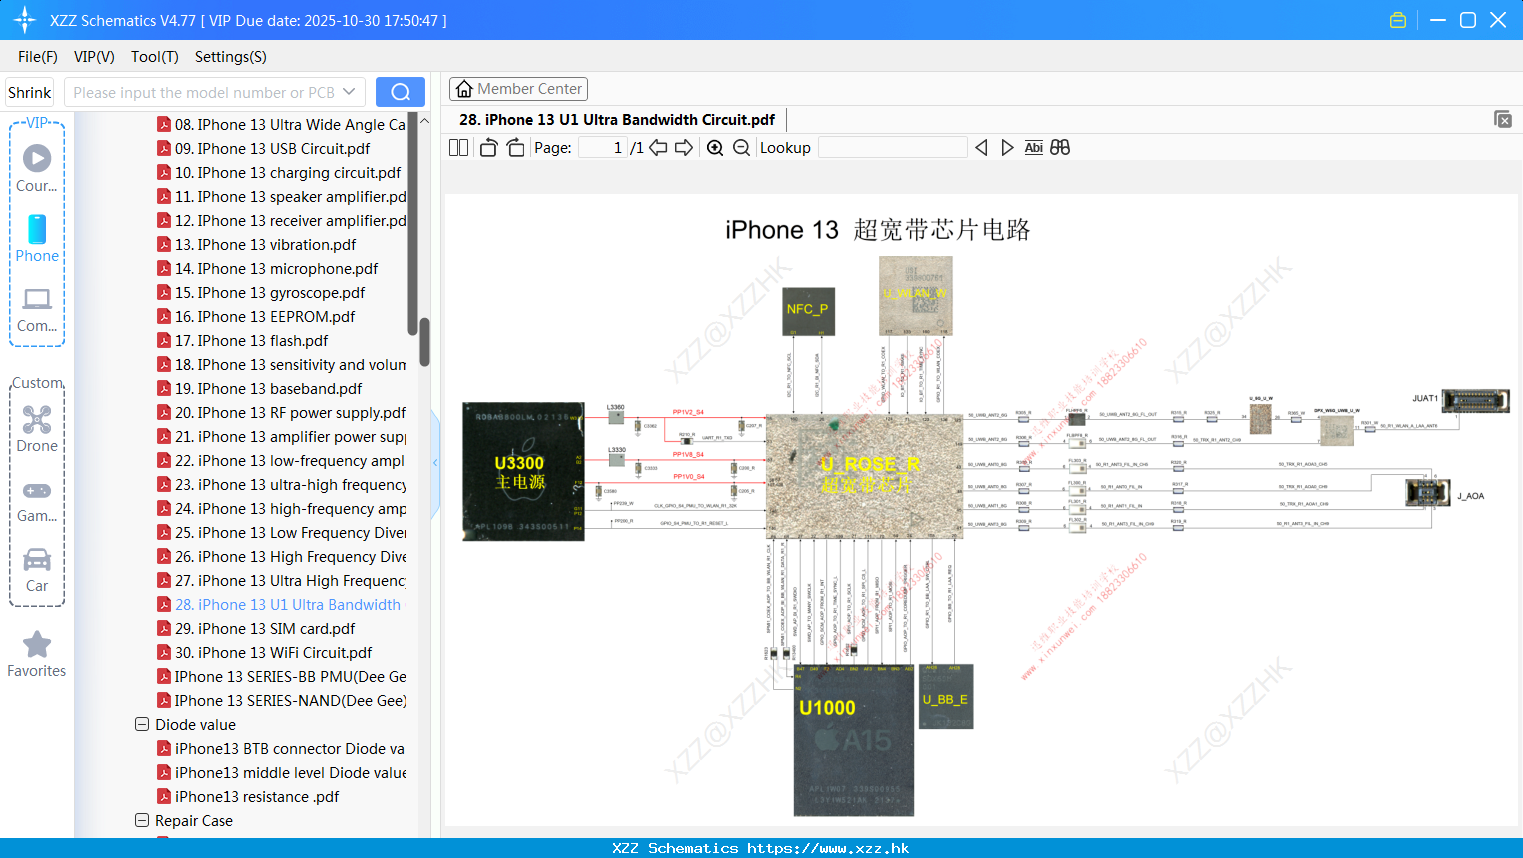Click the U_BB_E chip block
1523x858 pixels.
coord(945,697)
